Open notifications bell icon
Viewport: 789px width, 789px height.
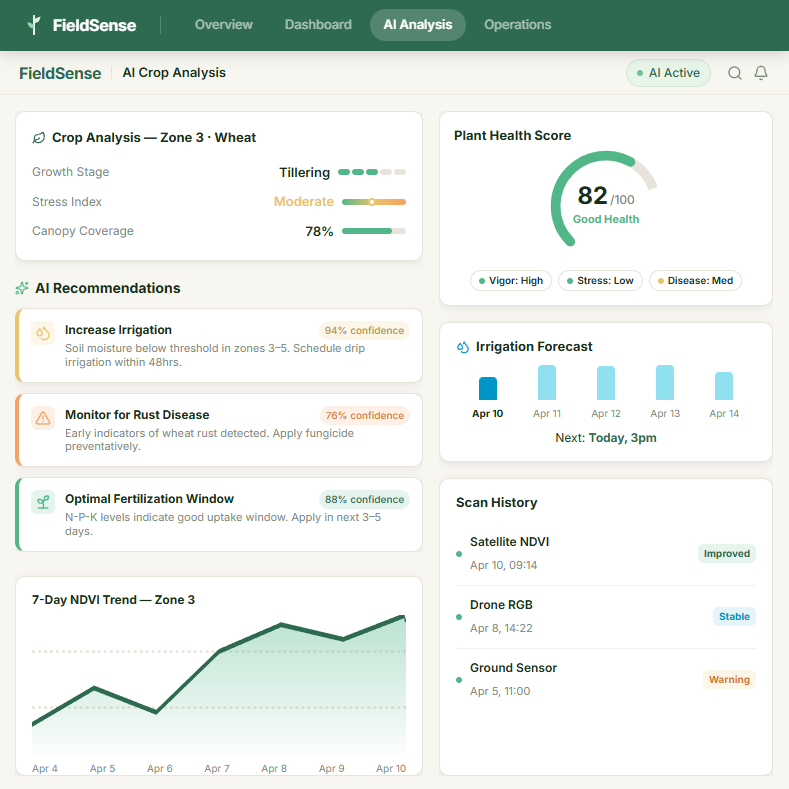(x=761, y=73)
